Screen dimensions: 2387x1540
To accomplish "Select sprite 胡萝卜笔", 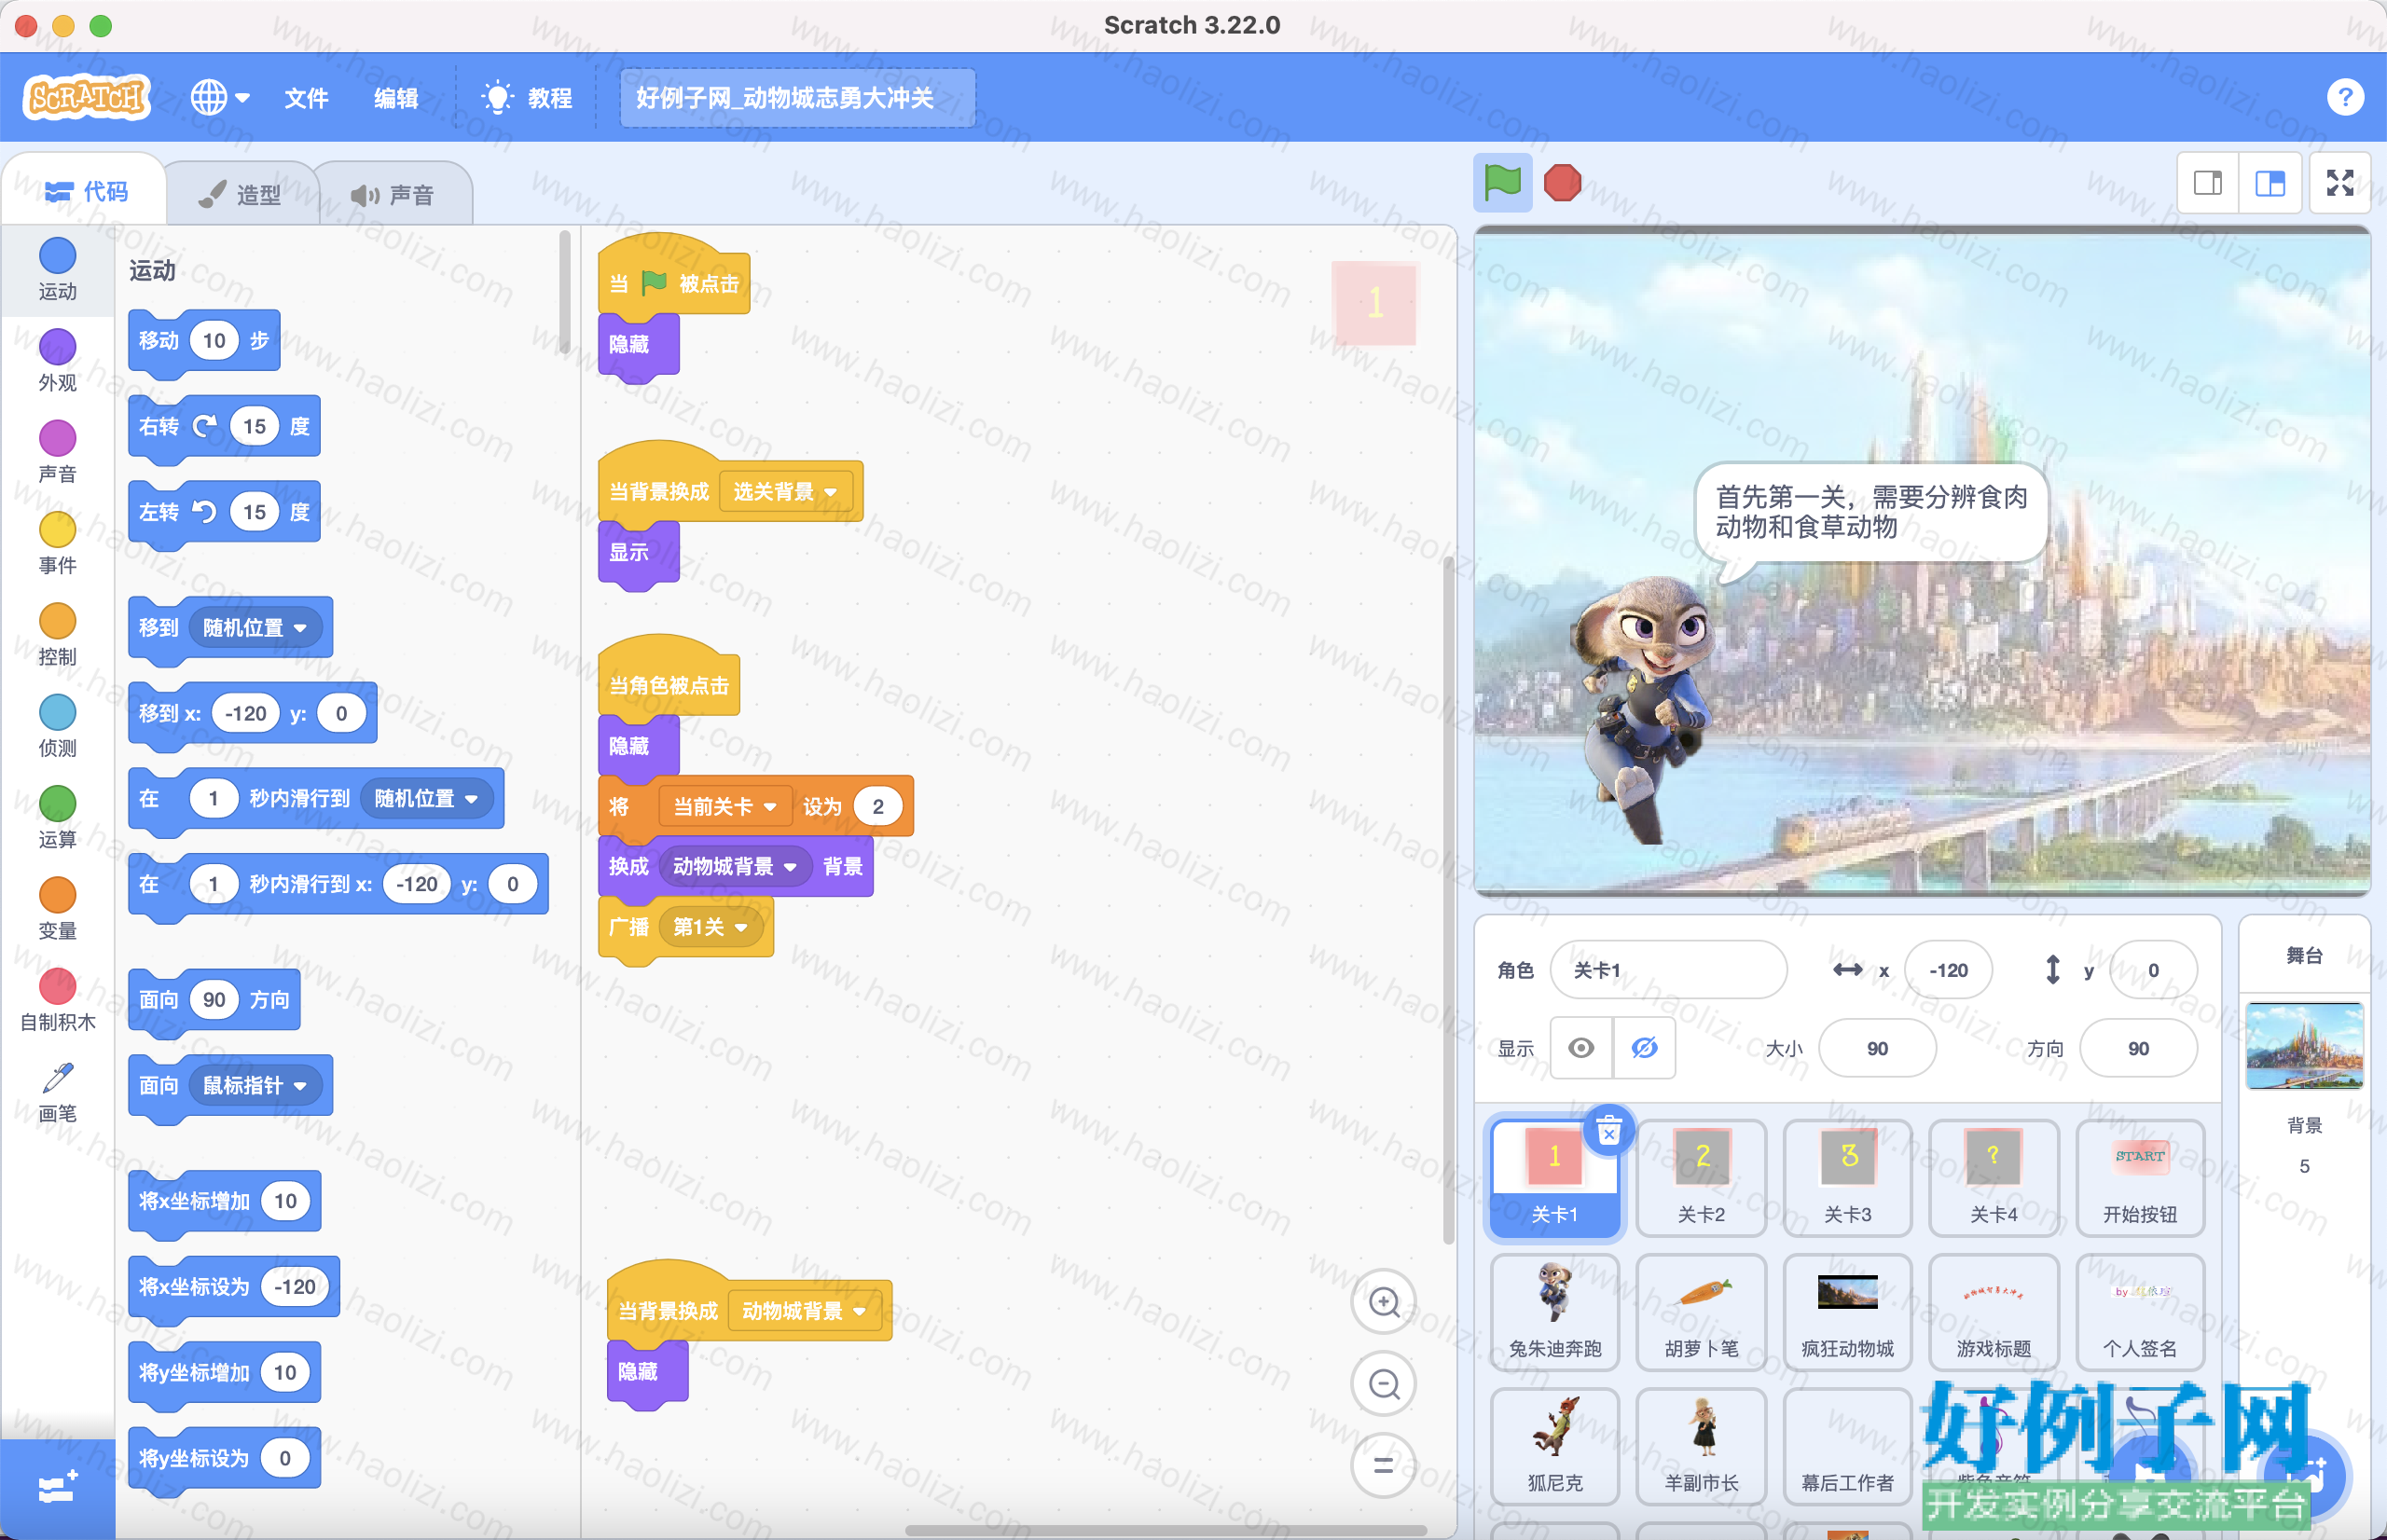I will pos(1701,1312).
